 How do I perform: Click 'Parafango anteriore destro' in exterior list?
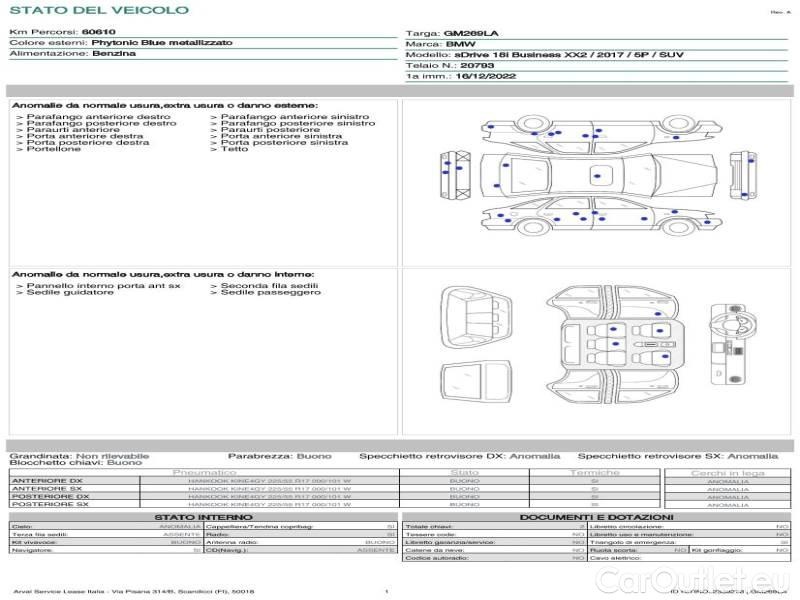(x=98, y=117)
